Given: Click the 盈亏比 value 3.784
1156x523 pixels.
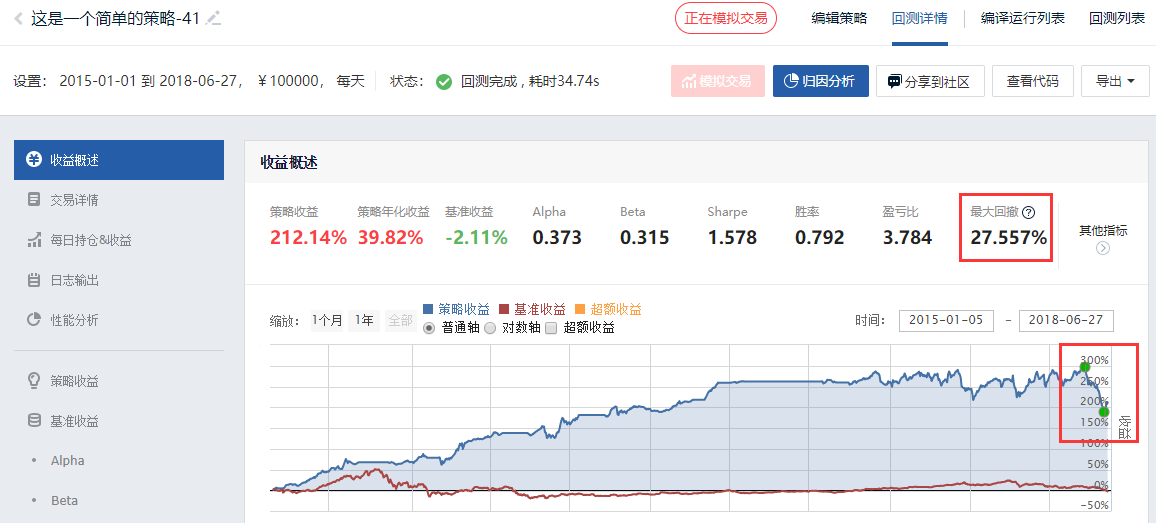Looking at the screenshot, I should 908,238.
